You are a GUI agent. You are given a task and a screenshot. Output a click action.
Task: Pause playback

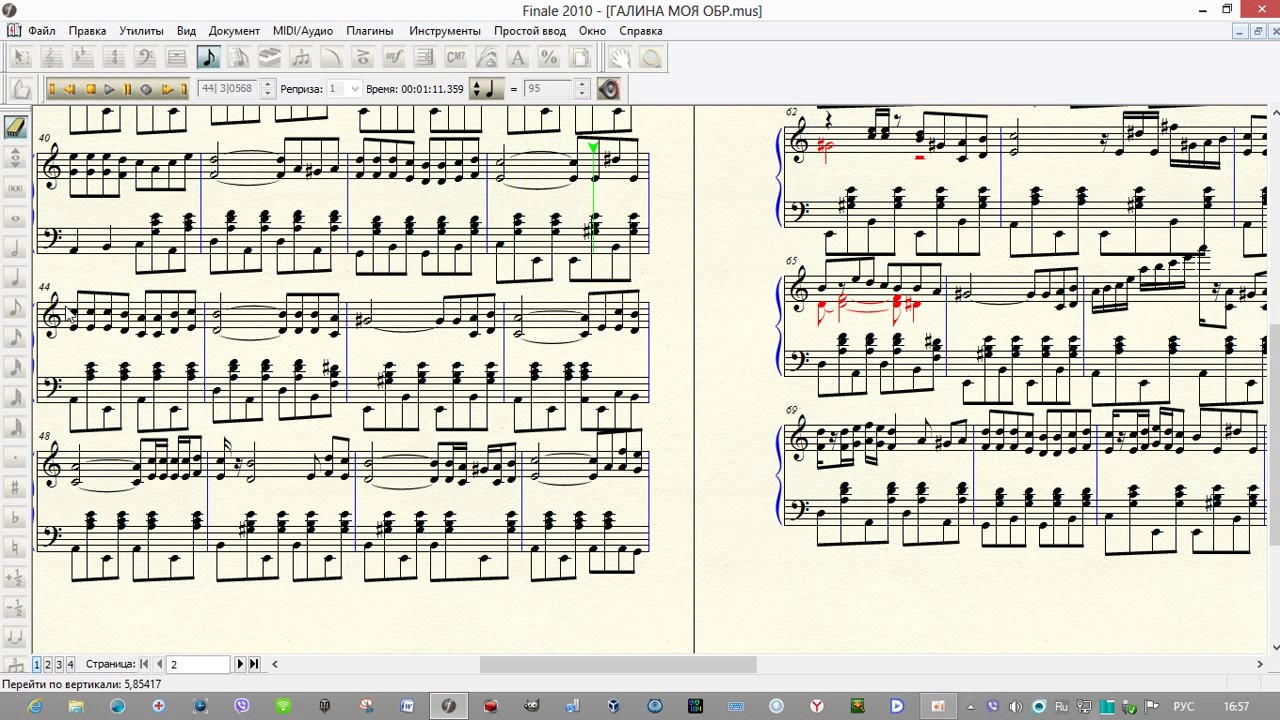[127, 89]
